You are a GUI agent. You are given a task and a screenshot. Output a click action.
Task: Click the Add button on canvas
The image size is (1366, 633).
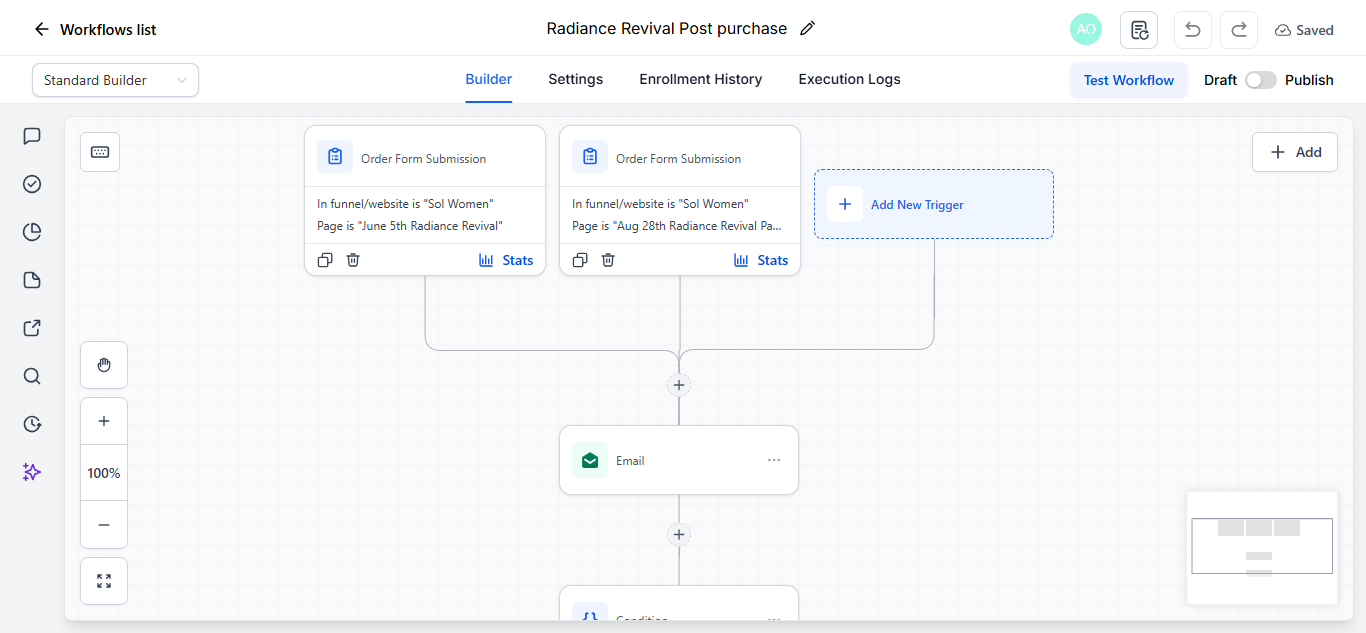(1294, 152)
